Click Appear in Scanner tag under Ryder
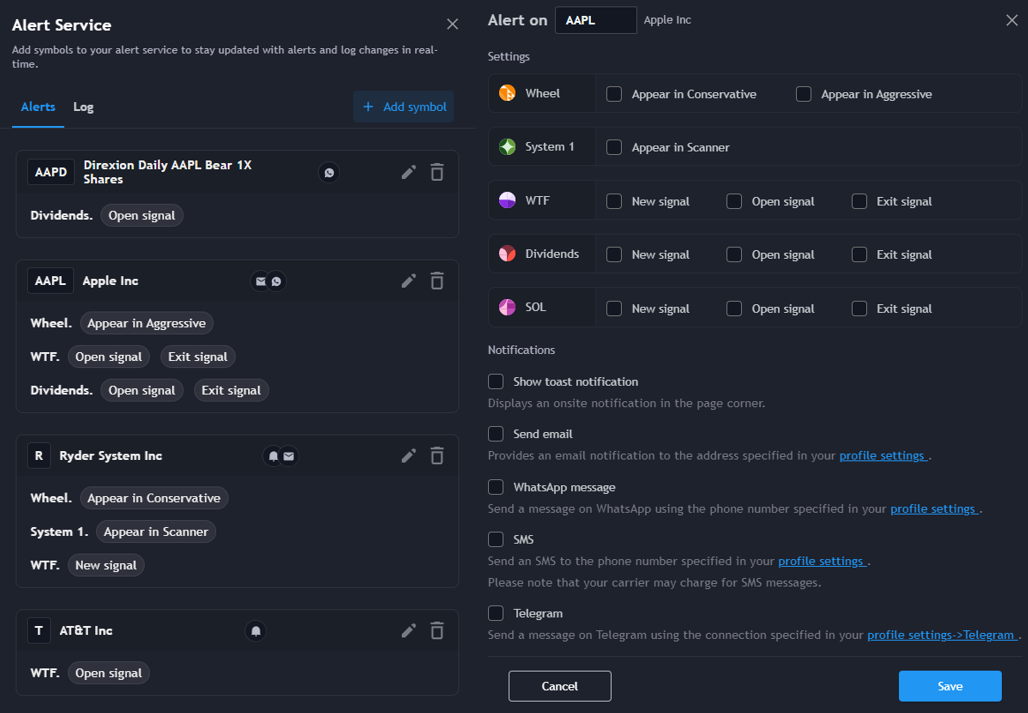This screenshot has width=1028, height=713. [155, 531]
